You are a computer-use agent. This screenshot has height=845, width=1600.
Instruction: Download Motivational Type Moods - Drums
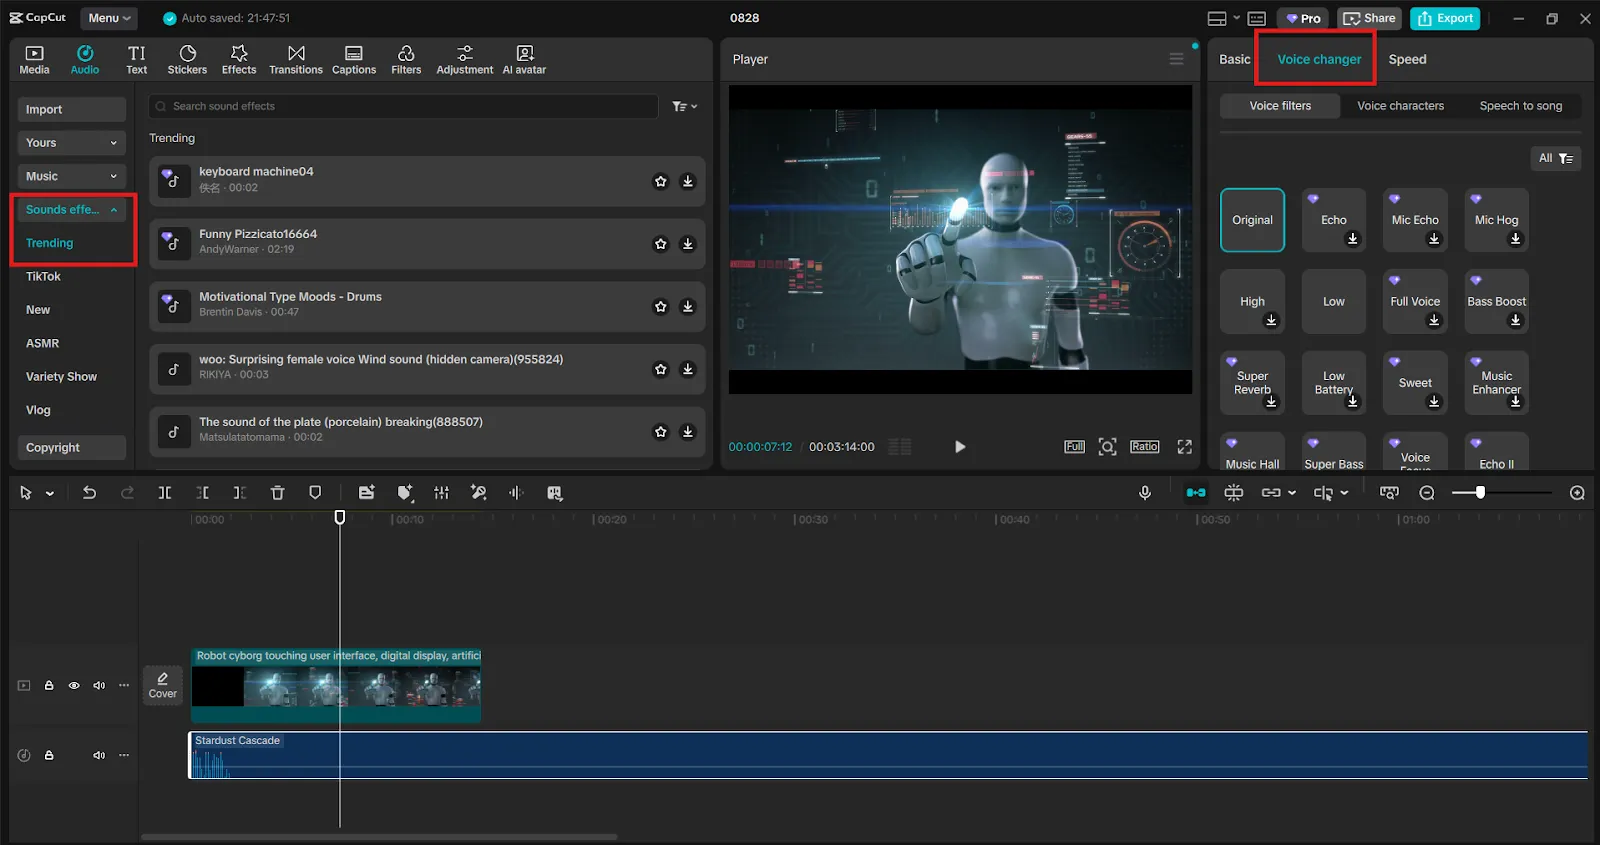click(688, 307)
